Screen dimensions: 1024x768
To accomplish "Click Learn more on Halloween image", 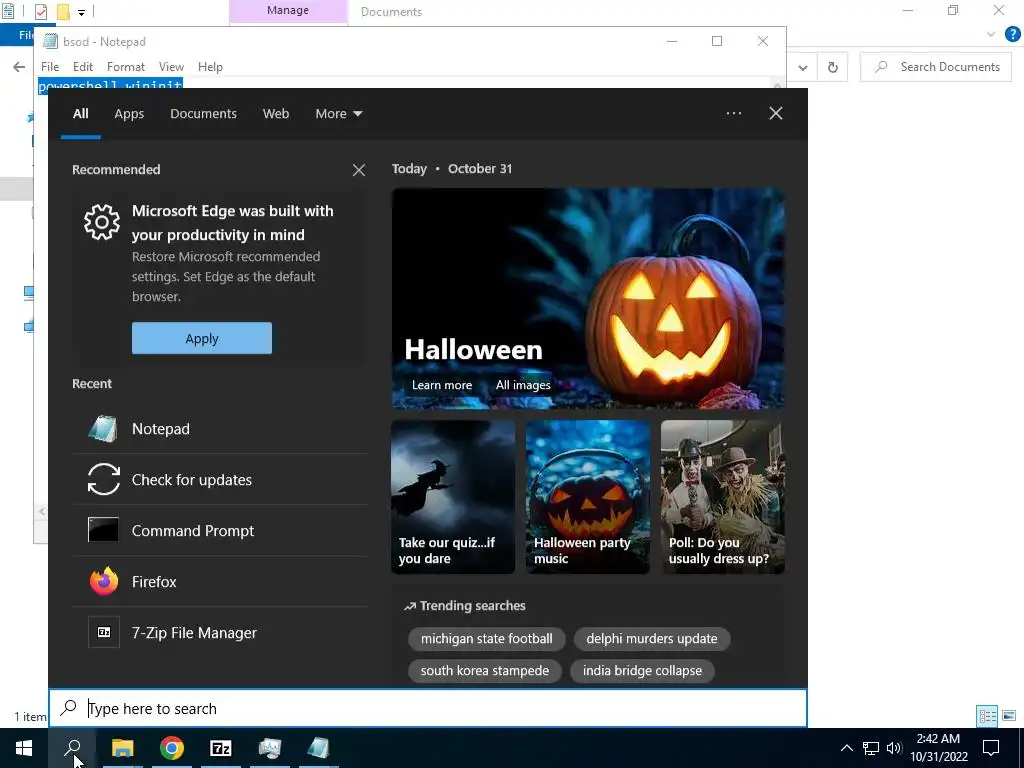I will [x=441, y=385].
